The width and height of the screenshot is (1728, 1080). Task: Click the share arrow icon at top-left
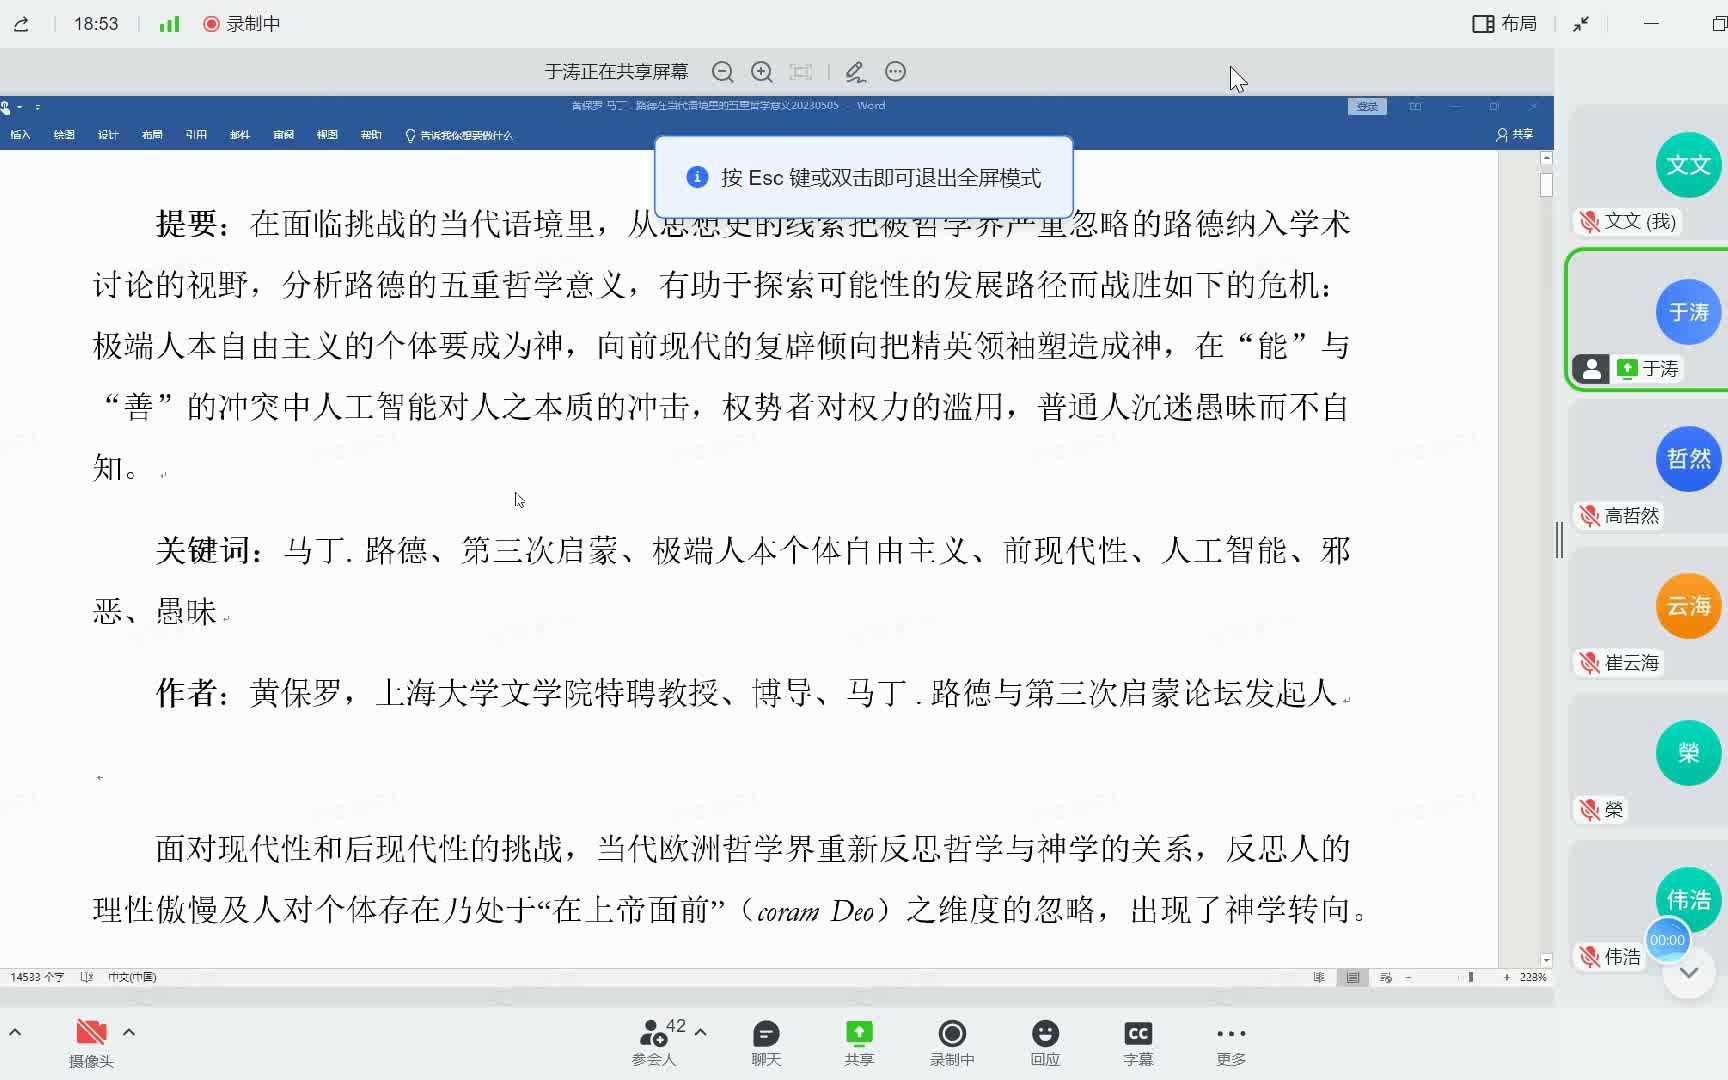click(x=21, y=24)
